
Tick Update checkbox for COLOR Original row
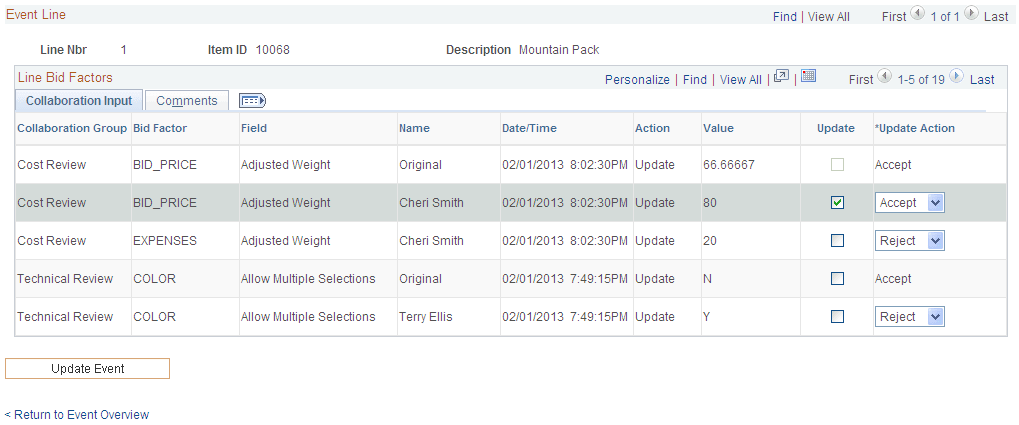838,279
